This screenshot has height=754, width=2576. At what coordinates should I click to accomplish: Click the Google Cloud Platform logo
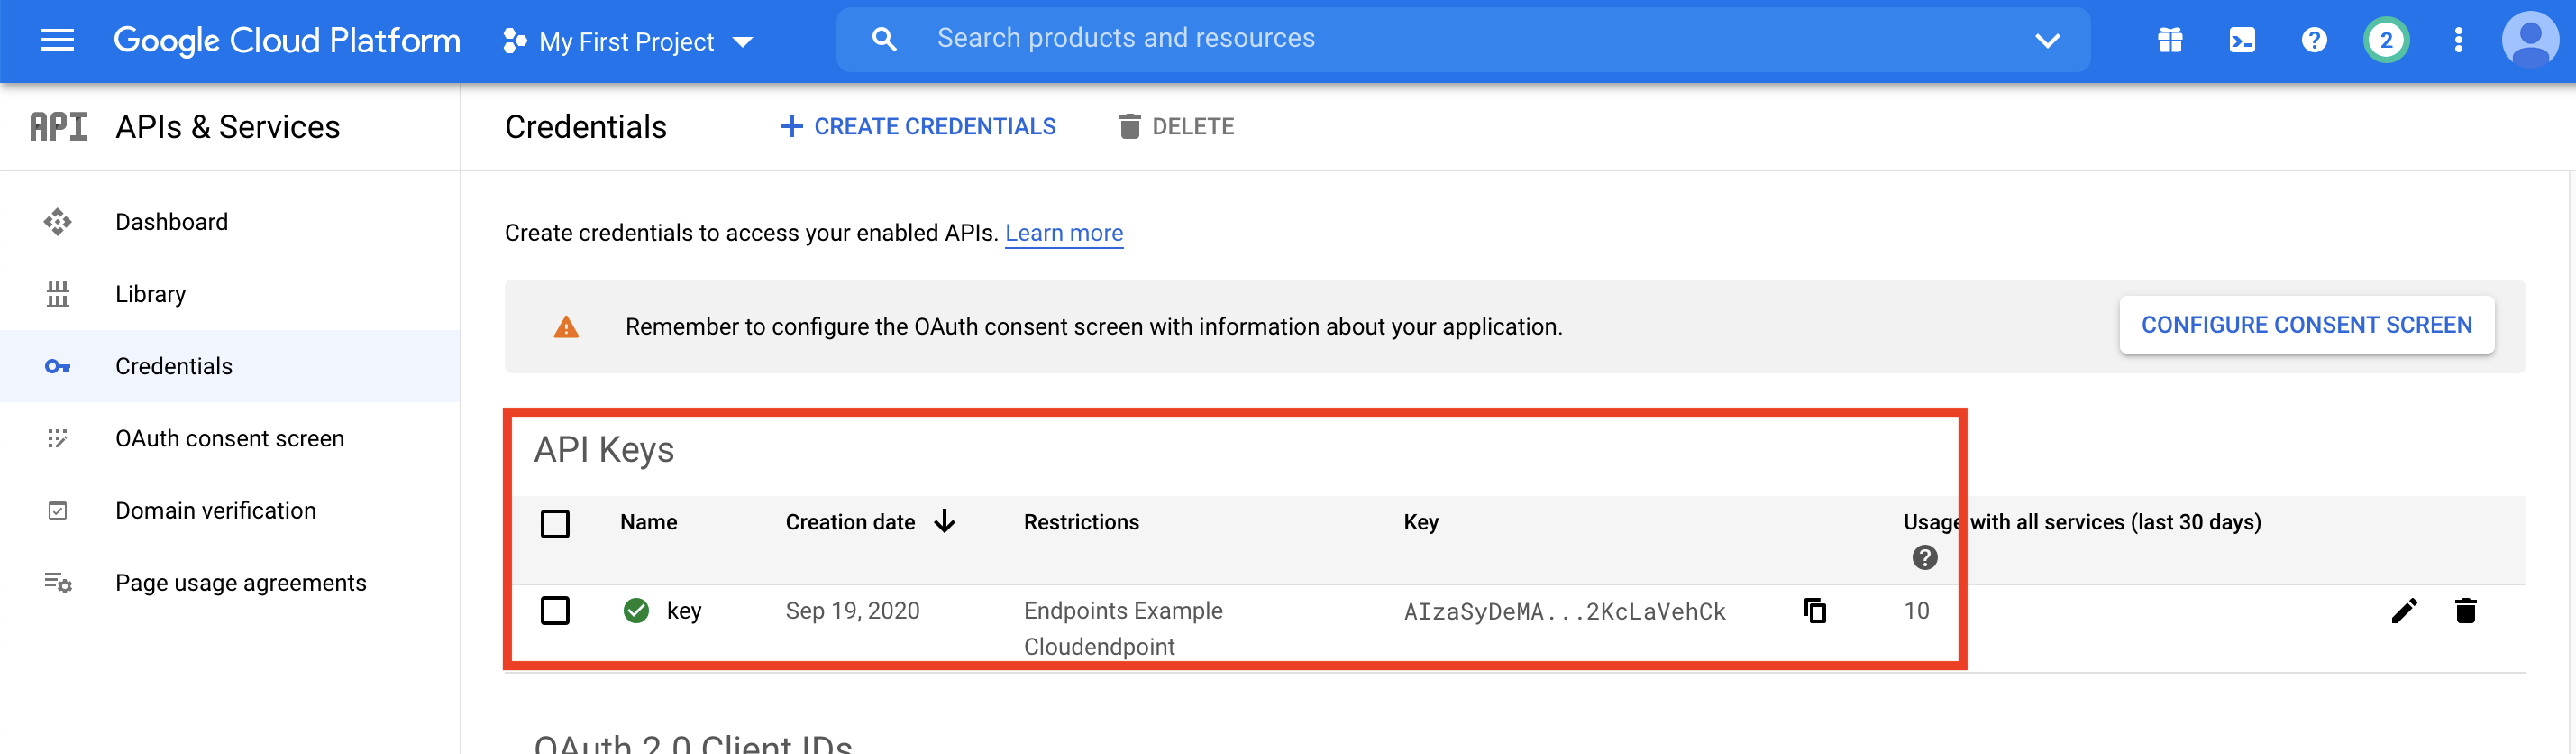[287, 40]
